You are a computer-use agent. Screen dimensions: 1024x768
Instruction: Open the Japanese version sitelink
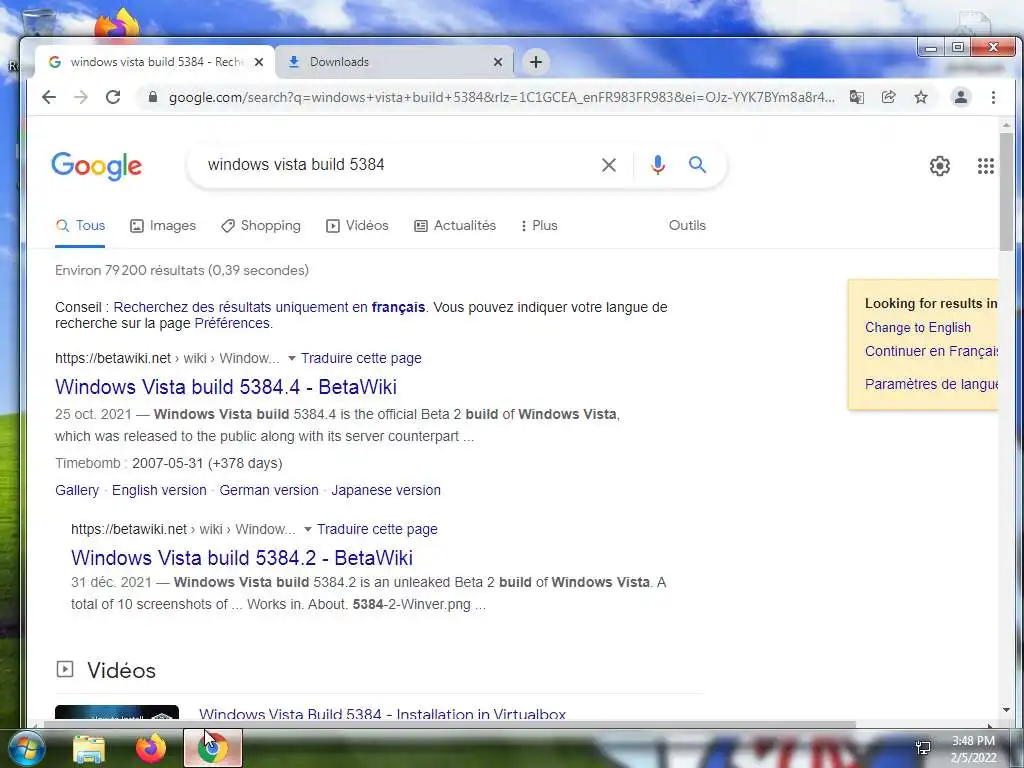386,490
